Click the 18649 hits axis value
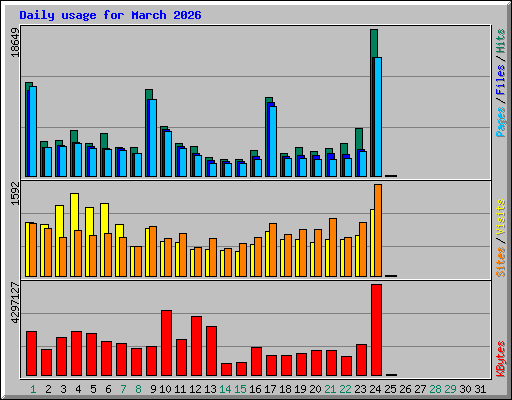512x400 pixels. click(15, 42)
